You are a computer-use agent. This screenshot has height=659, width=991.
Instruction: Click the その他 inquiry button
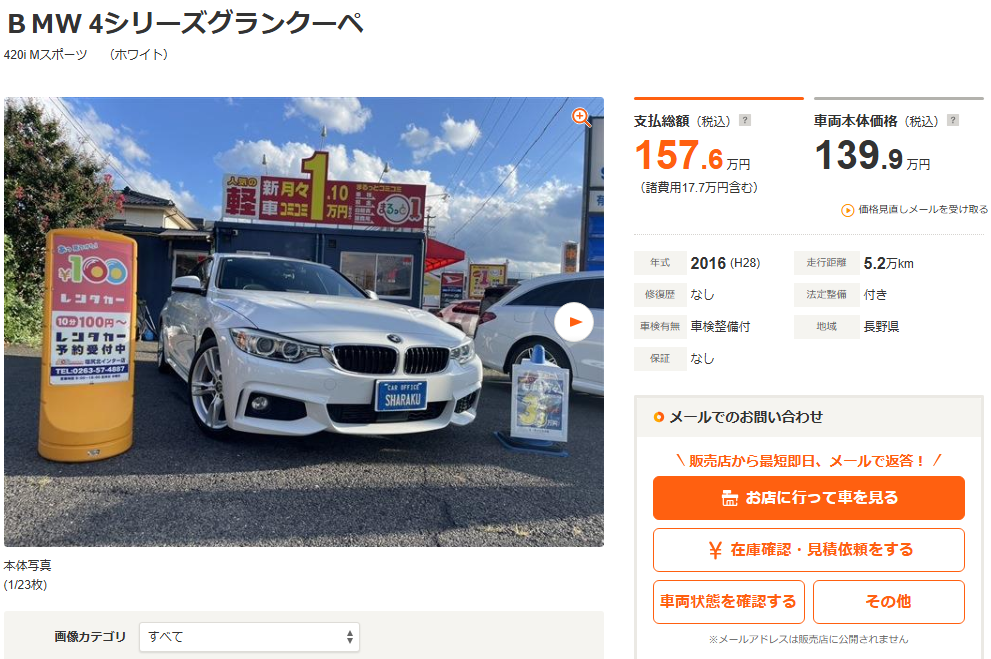point(889,602)
